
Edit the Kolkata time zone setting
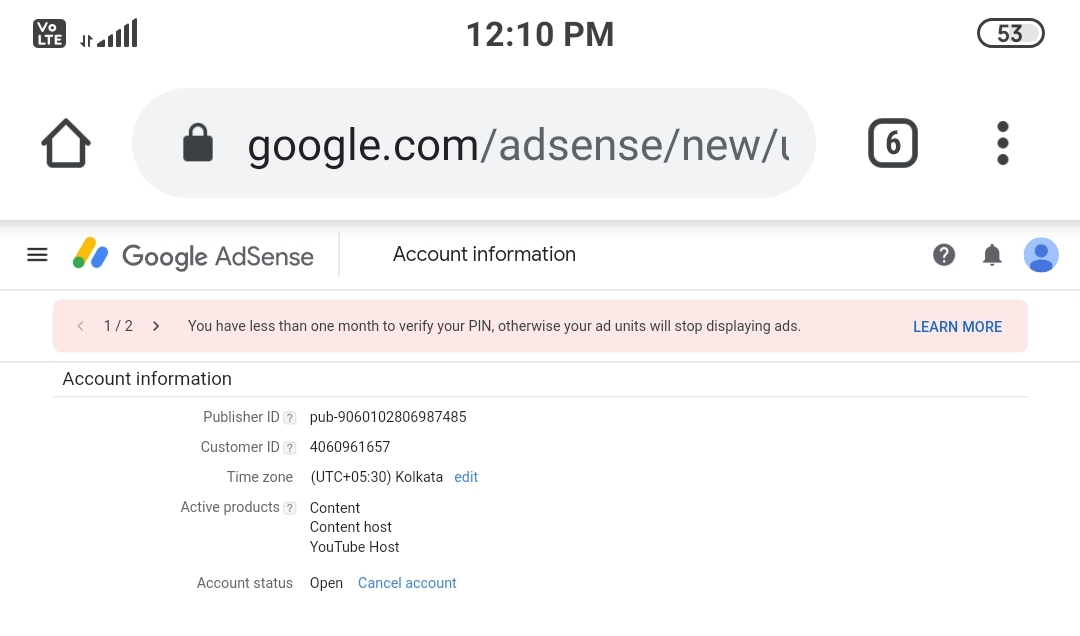click(x=466, y=477)
